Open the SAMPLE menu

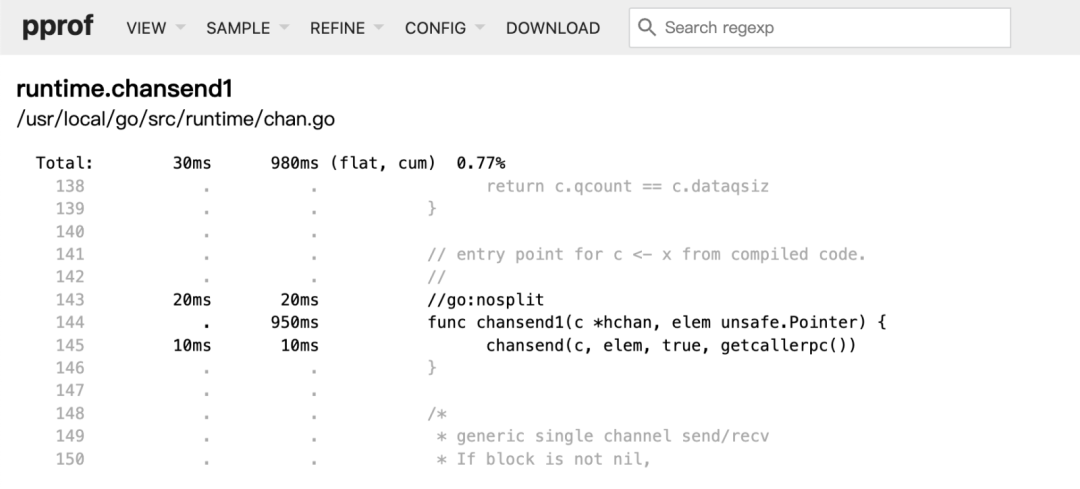(247, 28)
